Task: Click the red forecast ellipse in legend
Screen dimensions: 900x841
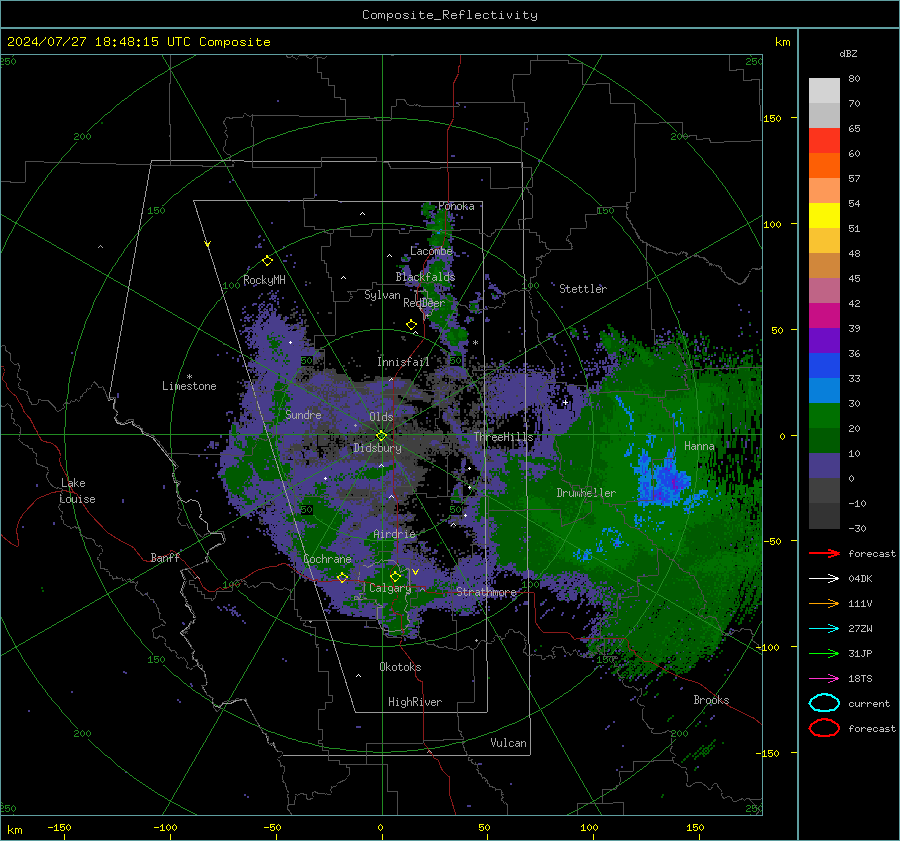Action: click(x=824, y=728)
